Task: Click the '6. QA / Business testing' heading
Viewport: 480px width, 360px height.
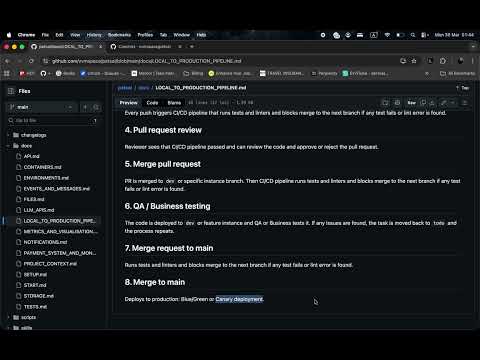Action: (167, 206)
